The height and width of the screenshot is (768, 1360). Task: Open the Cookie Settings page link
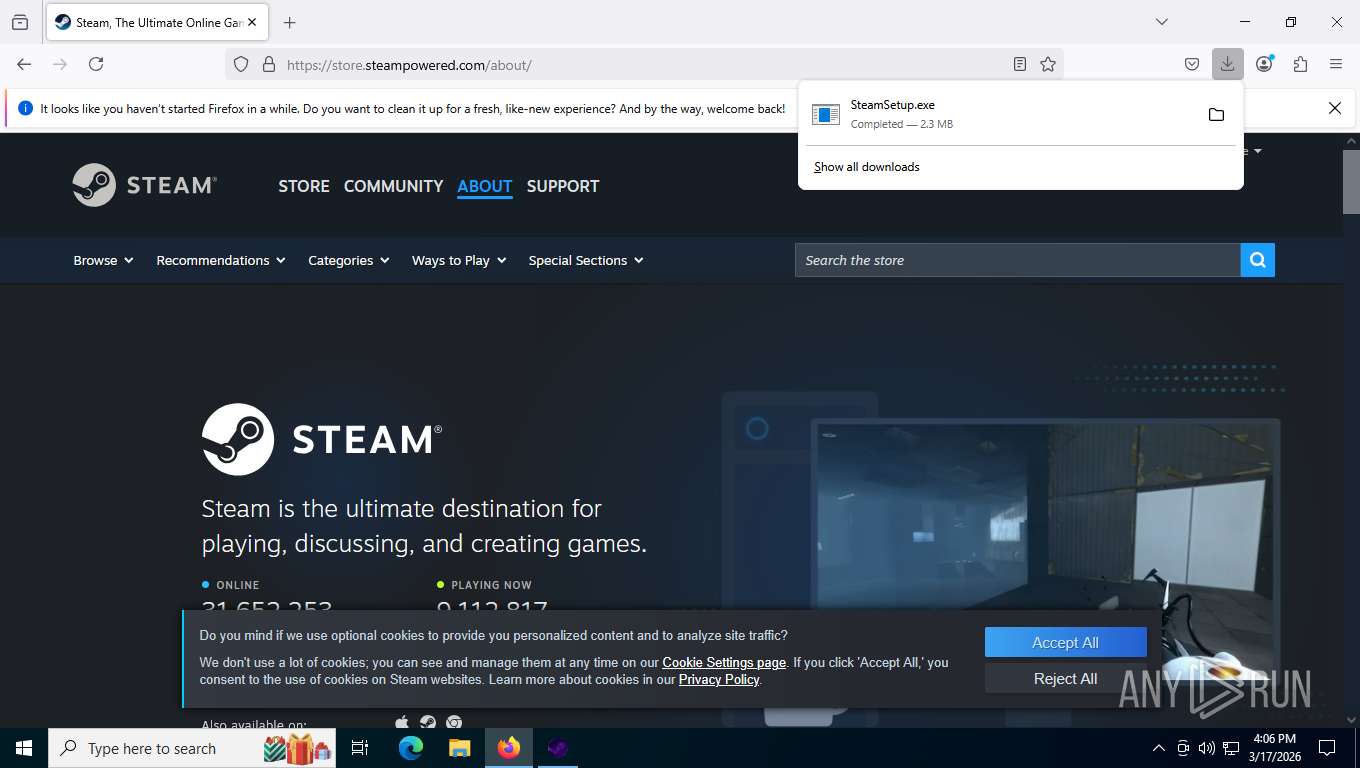pos(724,662)
